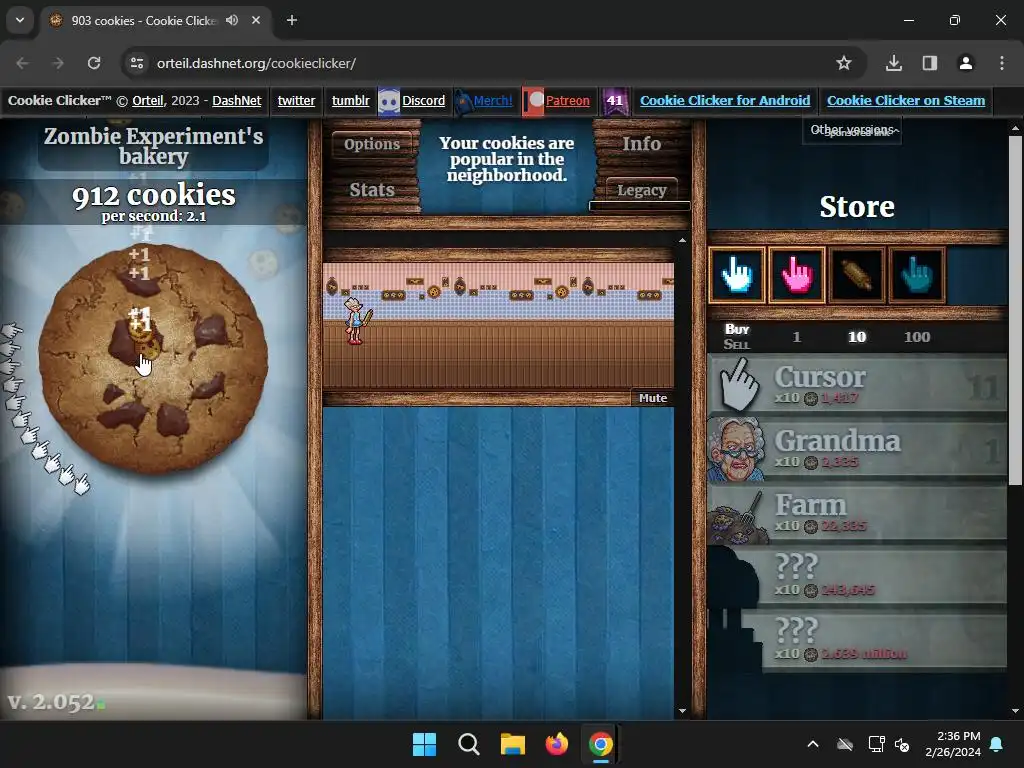Buy the rolling pin grandma upgrade
The width and height of the screenshot is (1024, 768).
tap(857, 275)
